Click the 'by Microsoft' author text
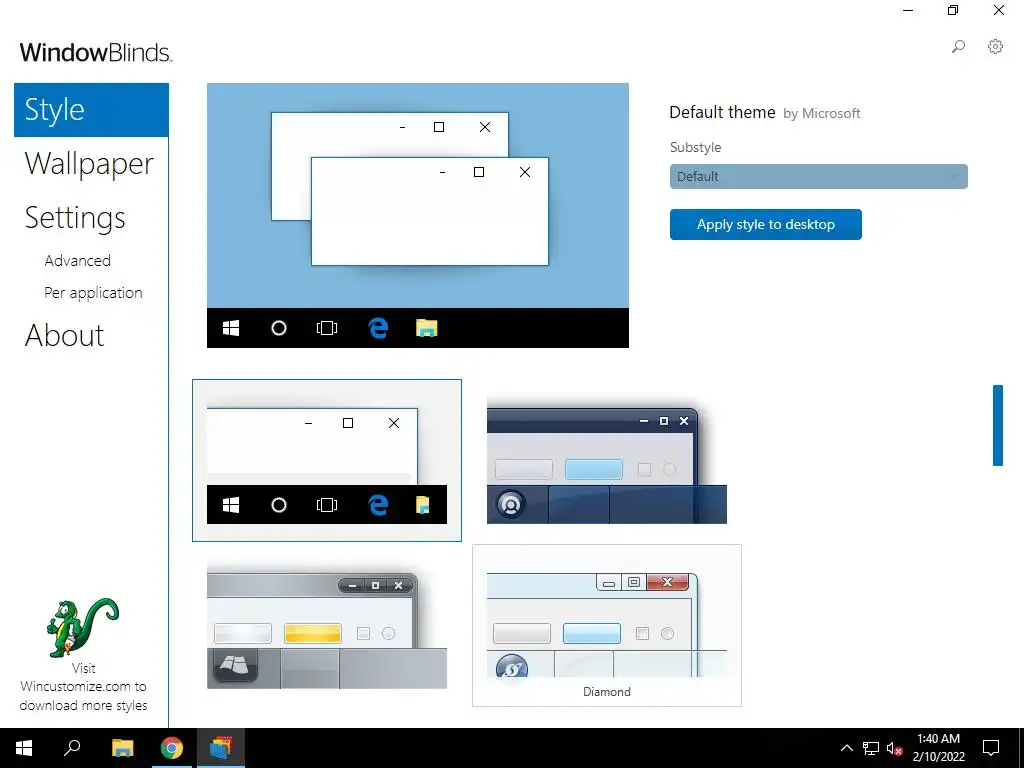Screen dimensions: 1024x768 click(x=822, y=114)
